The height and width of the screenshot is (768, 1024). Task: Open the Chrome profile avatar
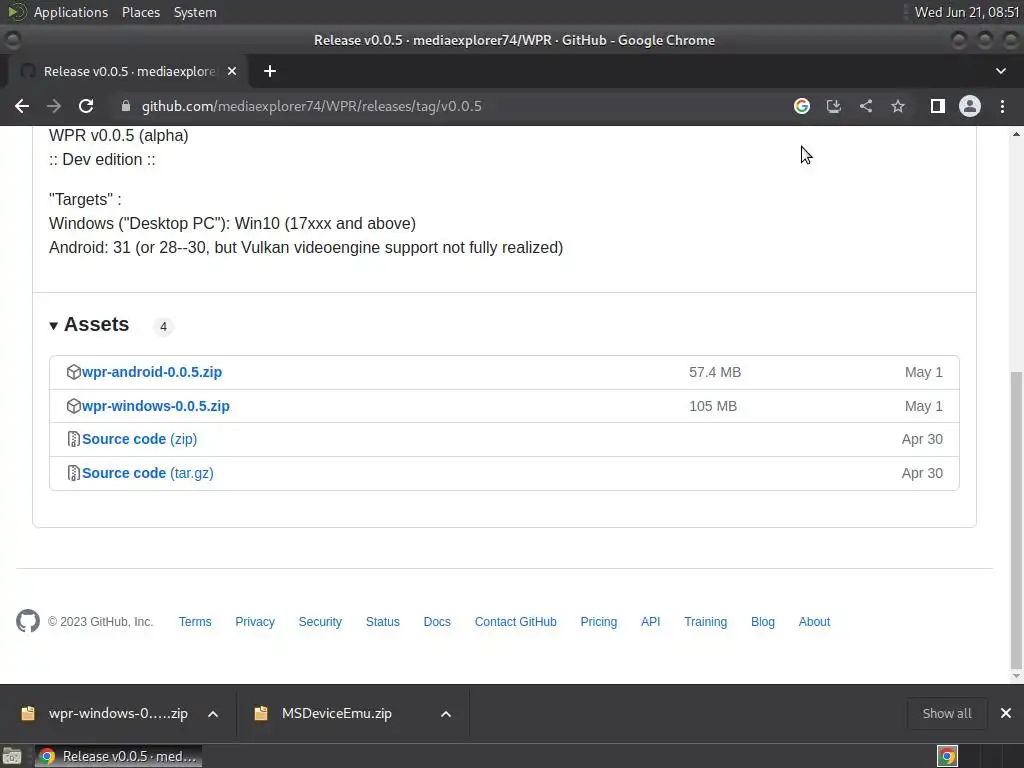coord(970,106)
